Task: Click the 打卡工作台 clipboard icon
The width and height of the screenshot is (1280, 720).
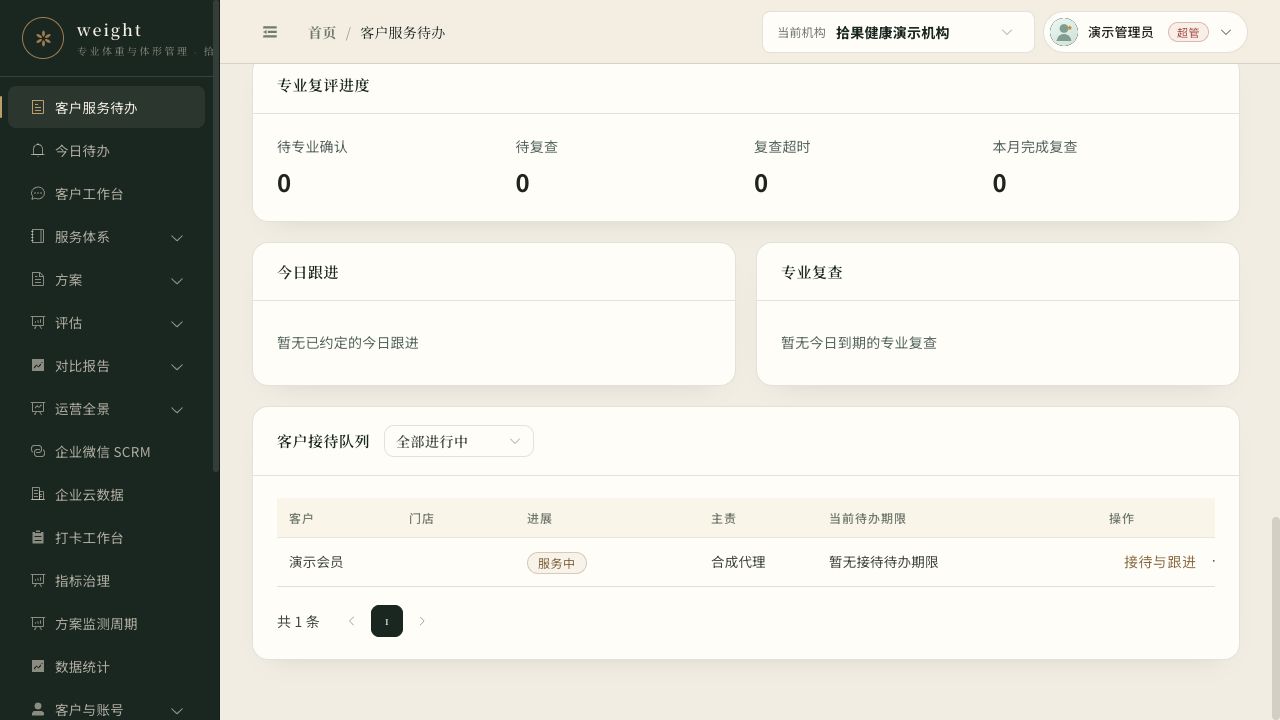Action: click(38, 537)
